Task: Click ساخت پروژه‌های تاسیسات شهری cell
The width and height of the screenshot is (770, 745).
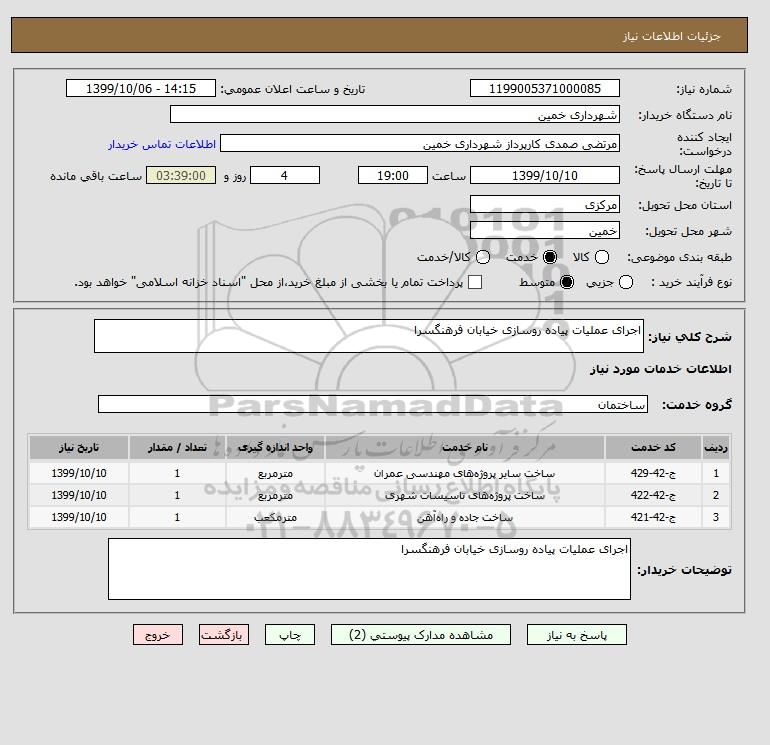Action: (x=465, y=495)
